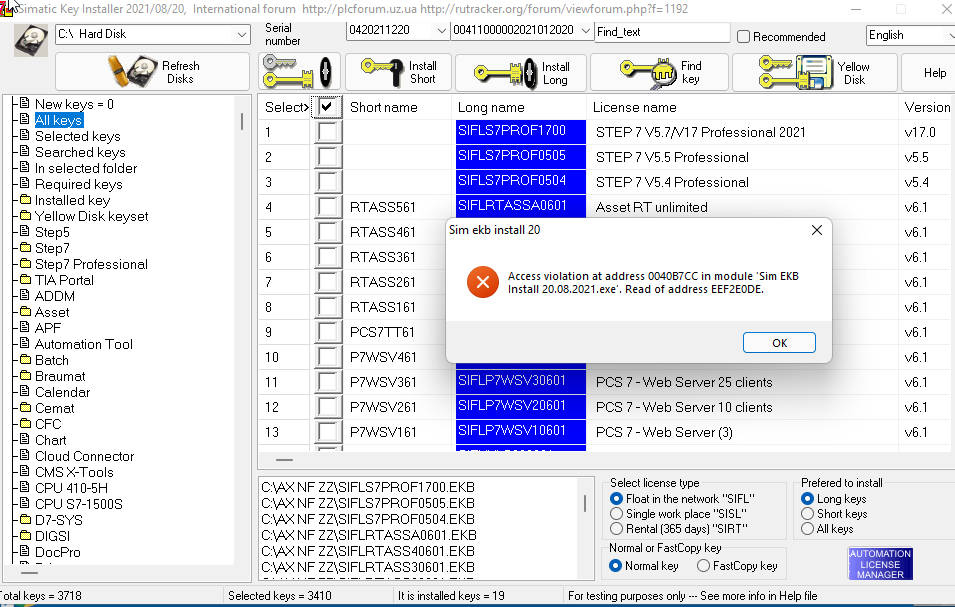Check the box for row 1 SIFLS7PROF1700

[x=327, y=132]
